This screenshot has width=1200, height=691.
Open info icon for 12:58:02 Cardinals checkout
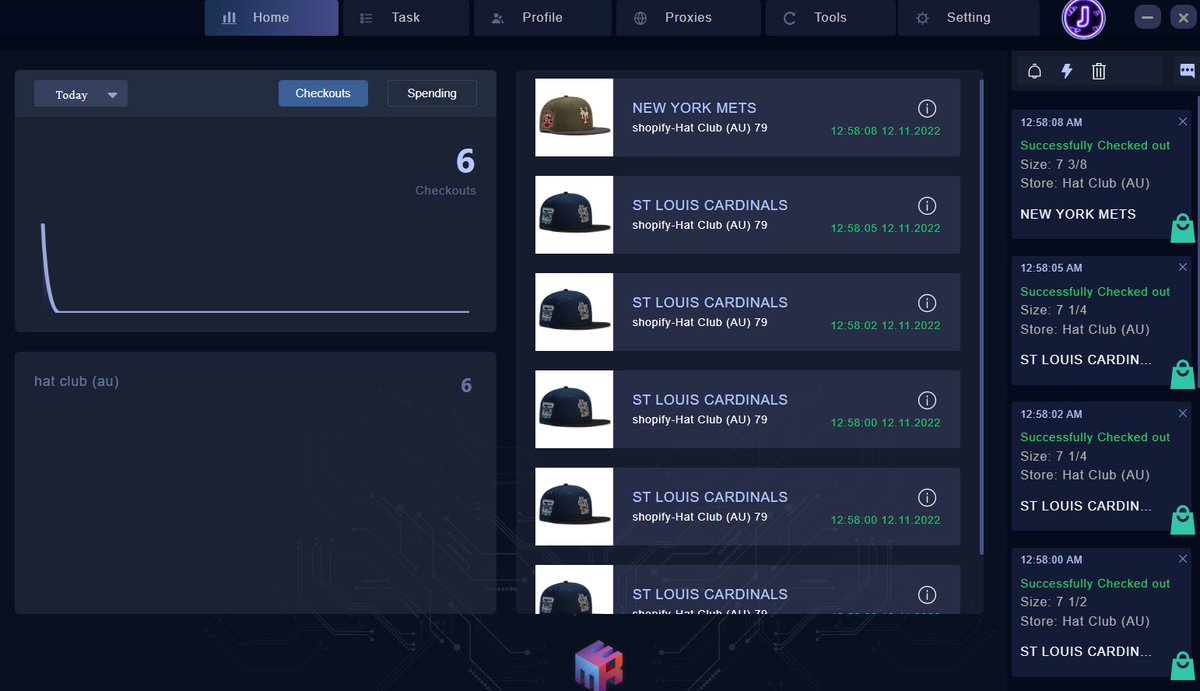(x=927, y=302)
